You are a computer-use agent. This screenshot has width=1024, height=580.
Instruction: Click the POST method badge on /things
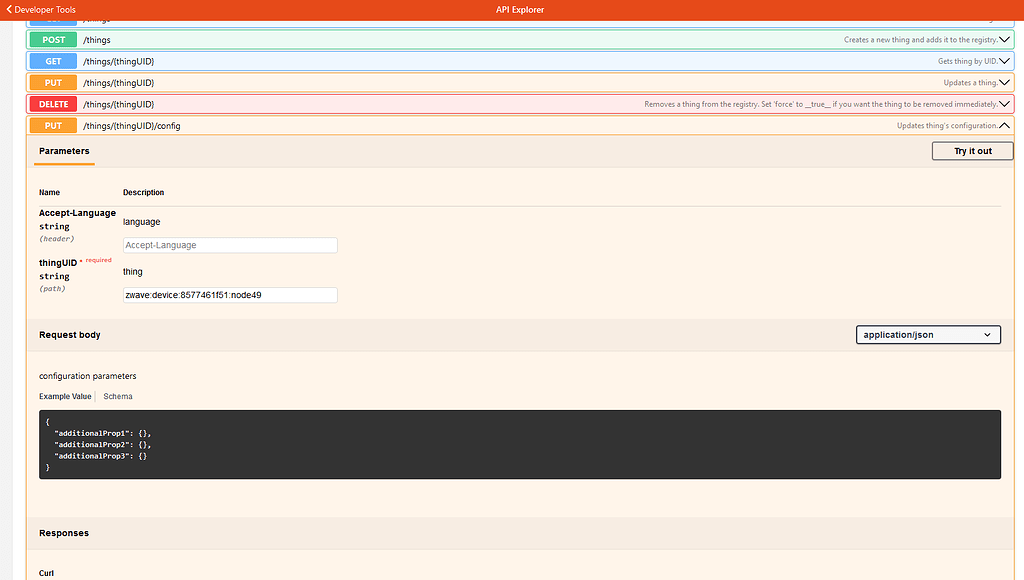click(x=52, y=39)
